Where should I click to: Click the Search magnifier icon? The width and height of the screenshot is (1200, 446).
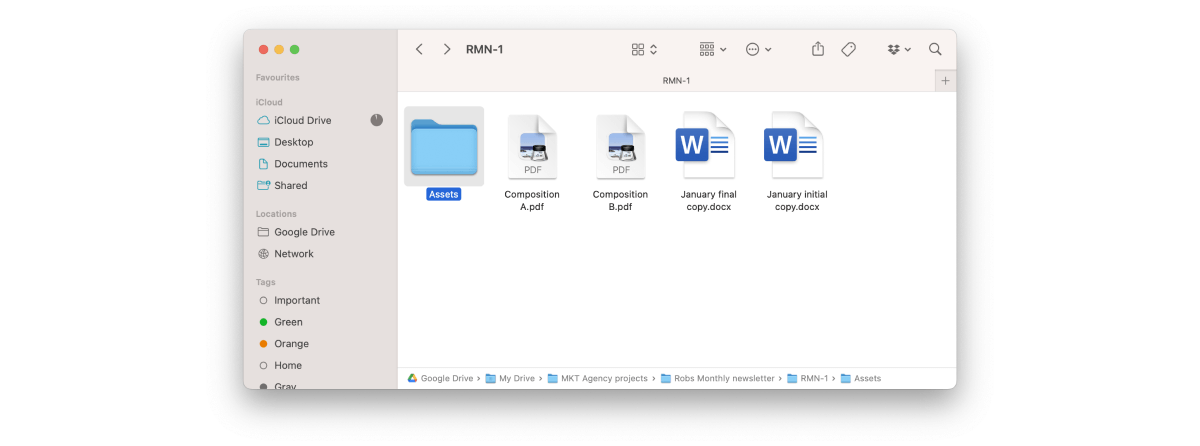tap(935, 49)
